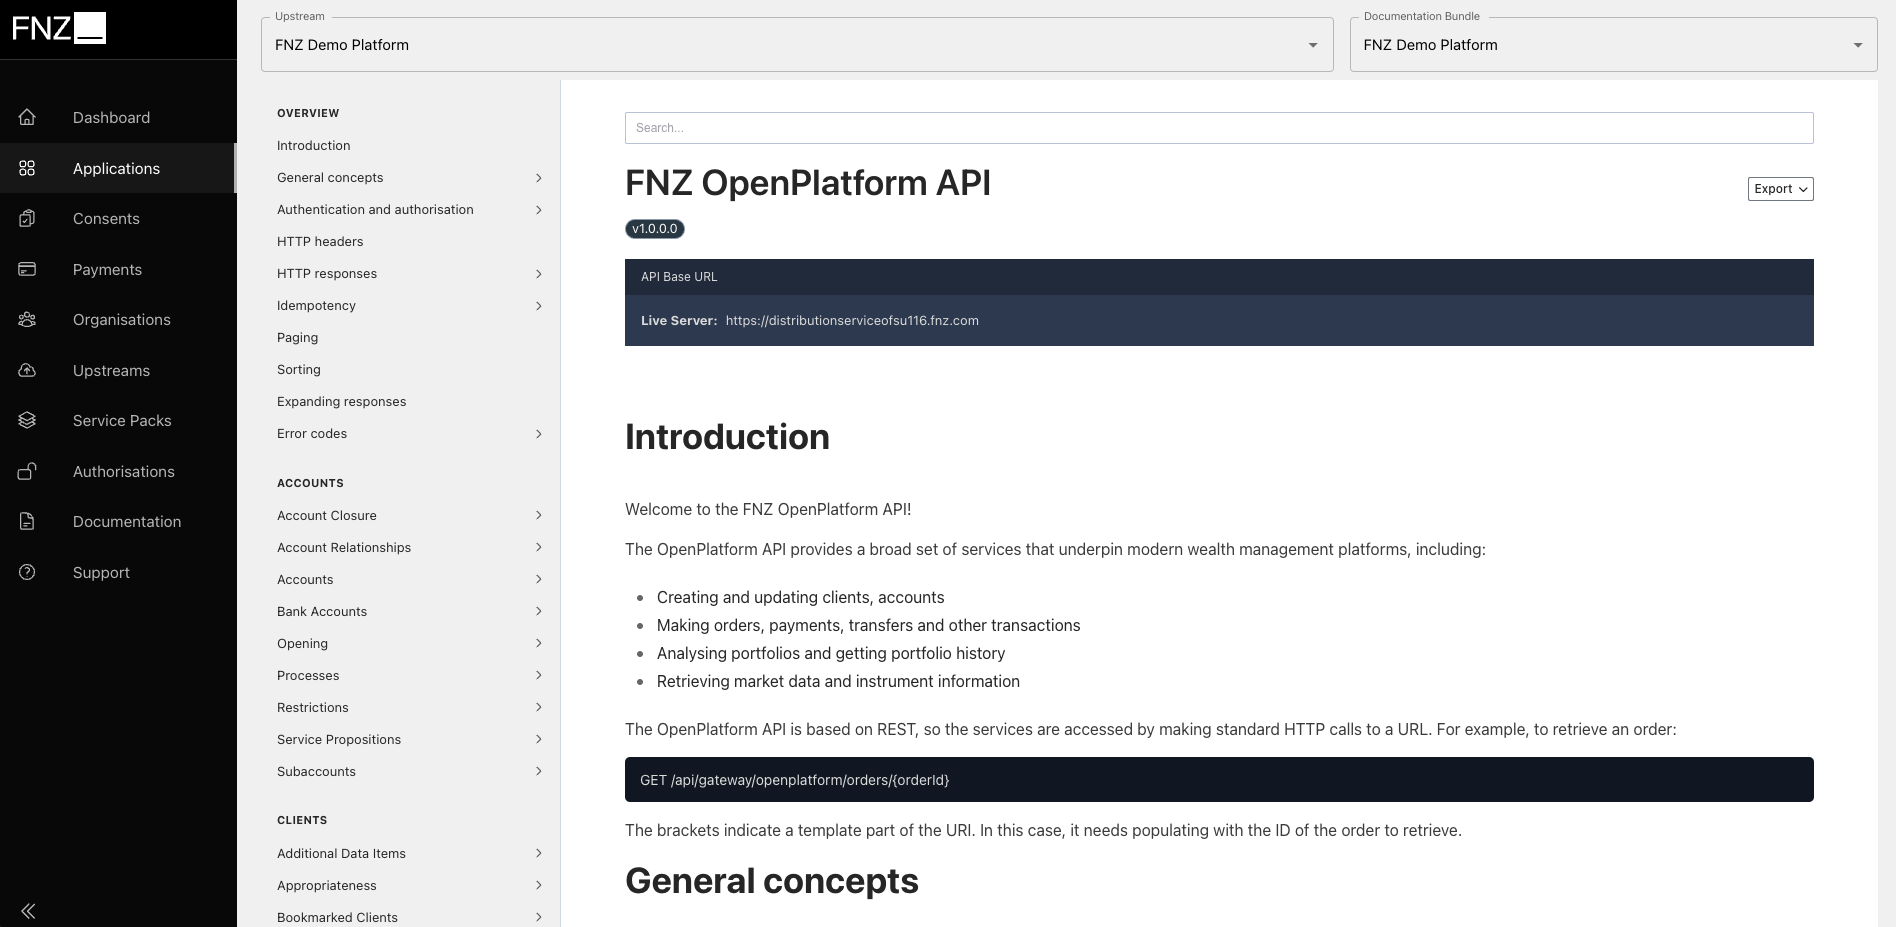Select Upstreams in the sidebar
This screenshot has height=927, width=1896.
click(x=118, y=370)
